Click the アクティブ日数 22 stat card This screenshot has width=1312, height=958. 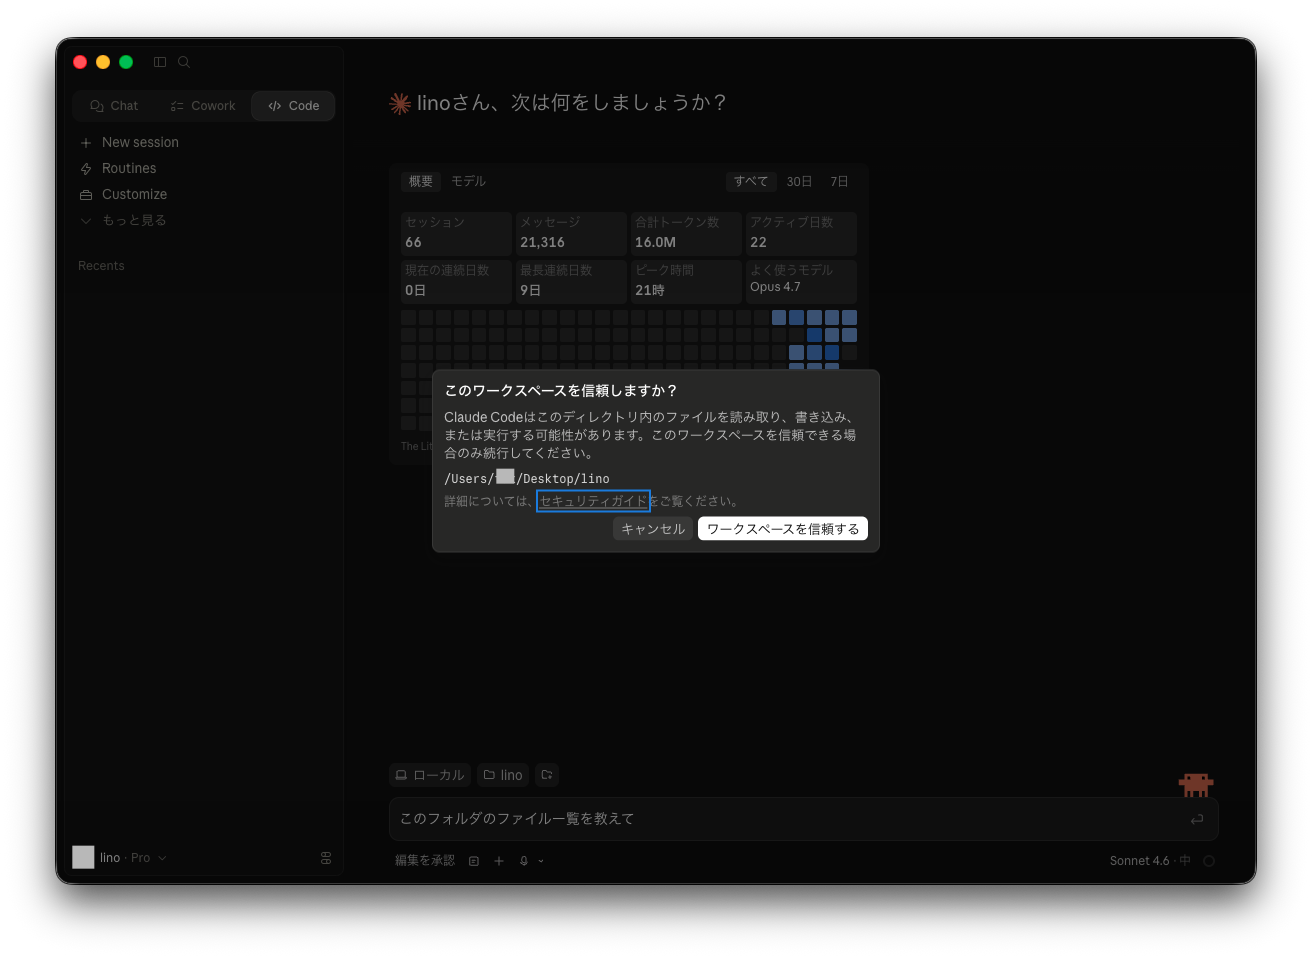tap(801, 233)
